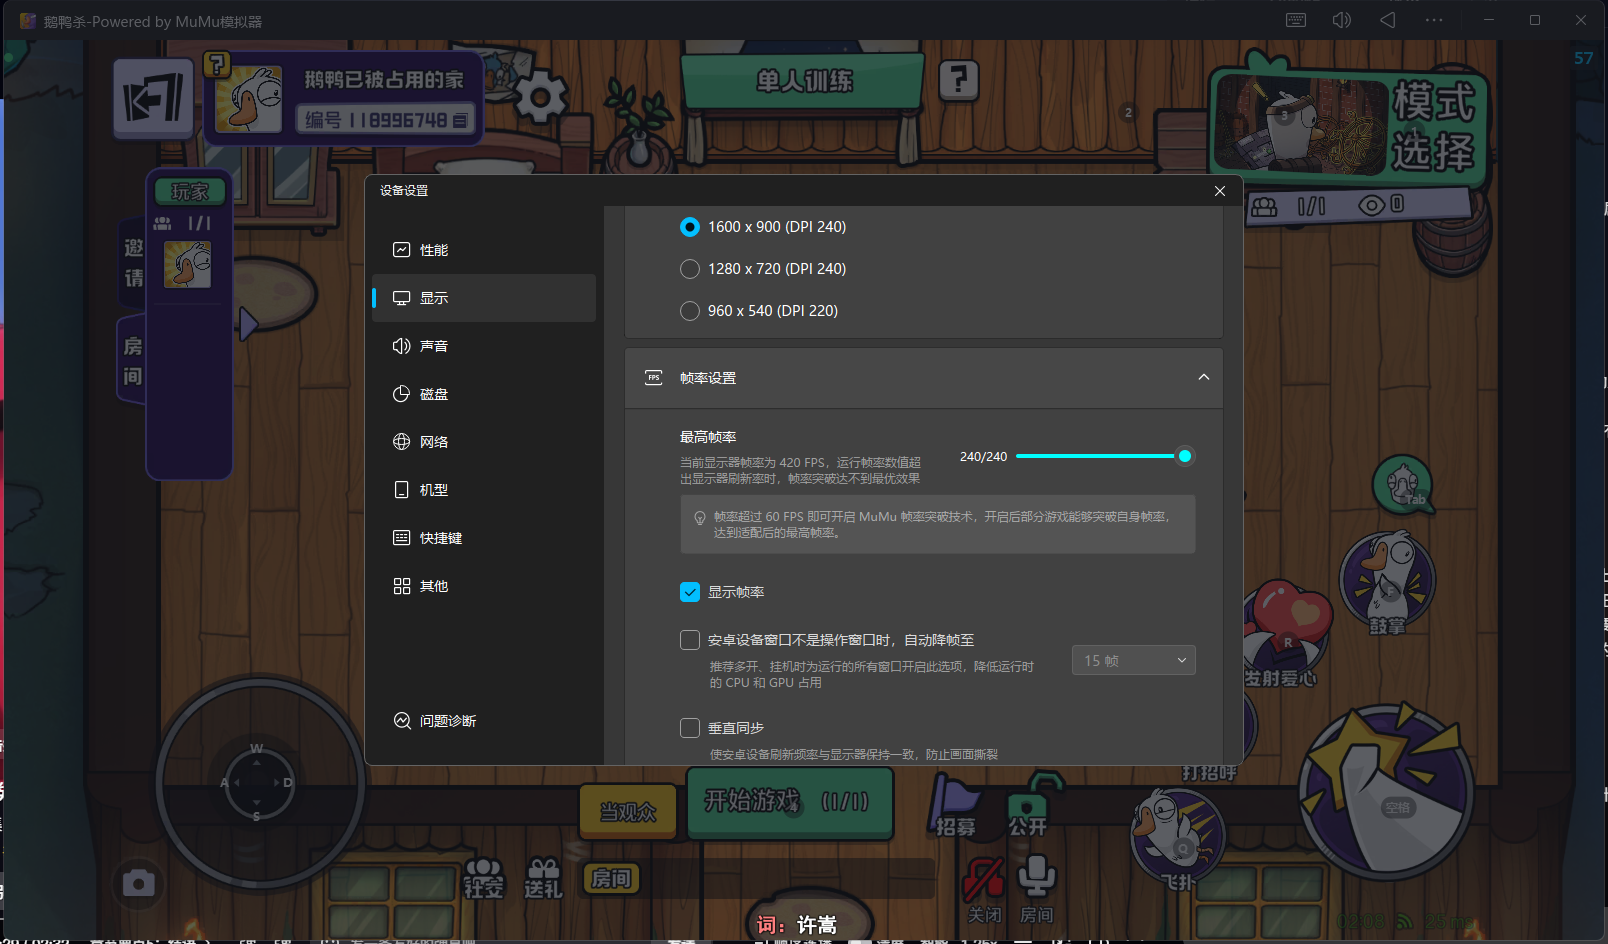Click the 房间 side tab in player list

(x=132, y=361)
